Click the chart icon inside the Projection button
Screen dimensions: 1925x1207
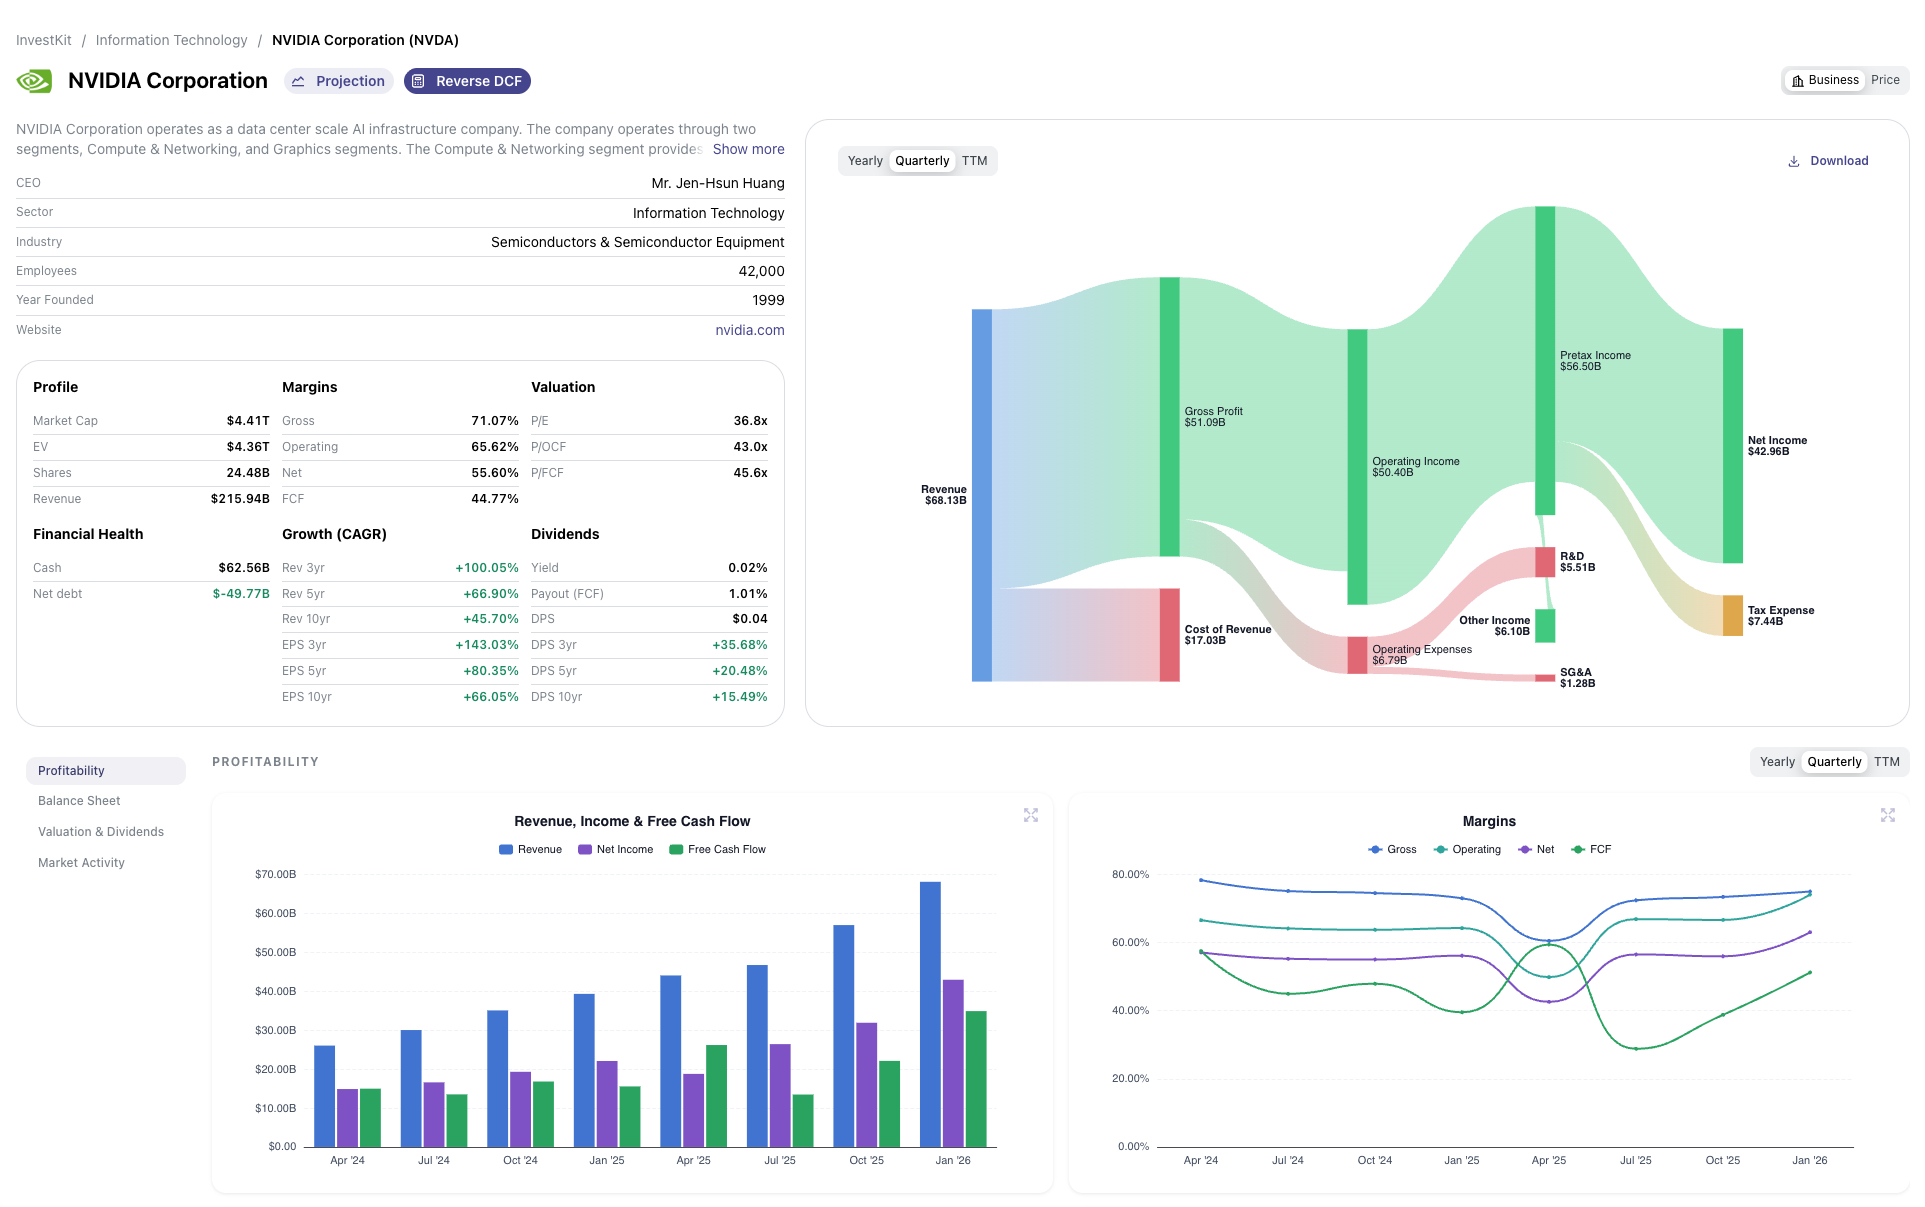pyautogui.click(x=298, y=81)
